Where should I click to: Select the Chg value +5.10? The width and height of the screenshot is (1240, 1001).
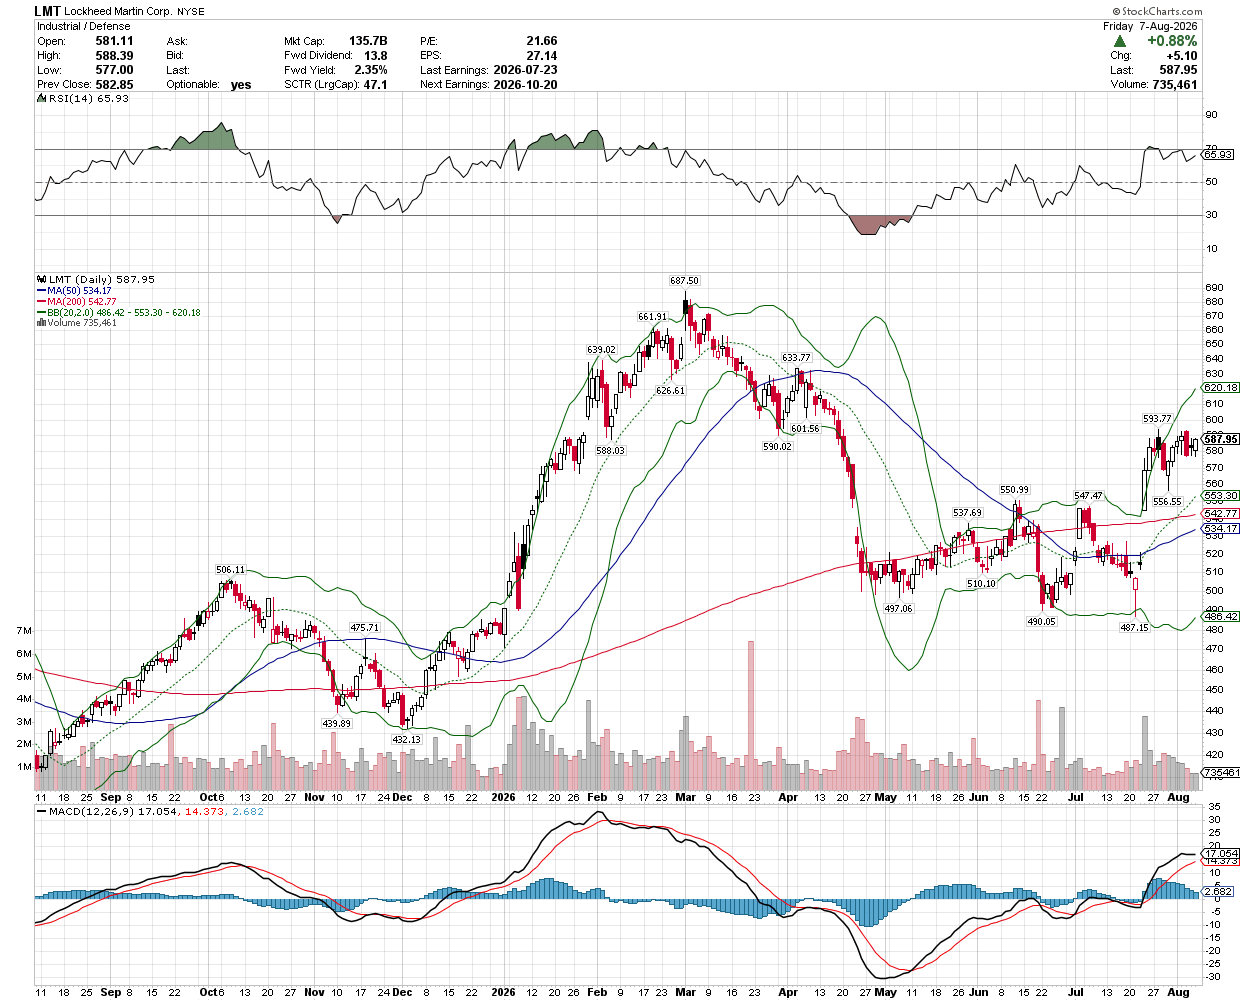pyautogui.click(x=1182, y=56)
